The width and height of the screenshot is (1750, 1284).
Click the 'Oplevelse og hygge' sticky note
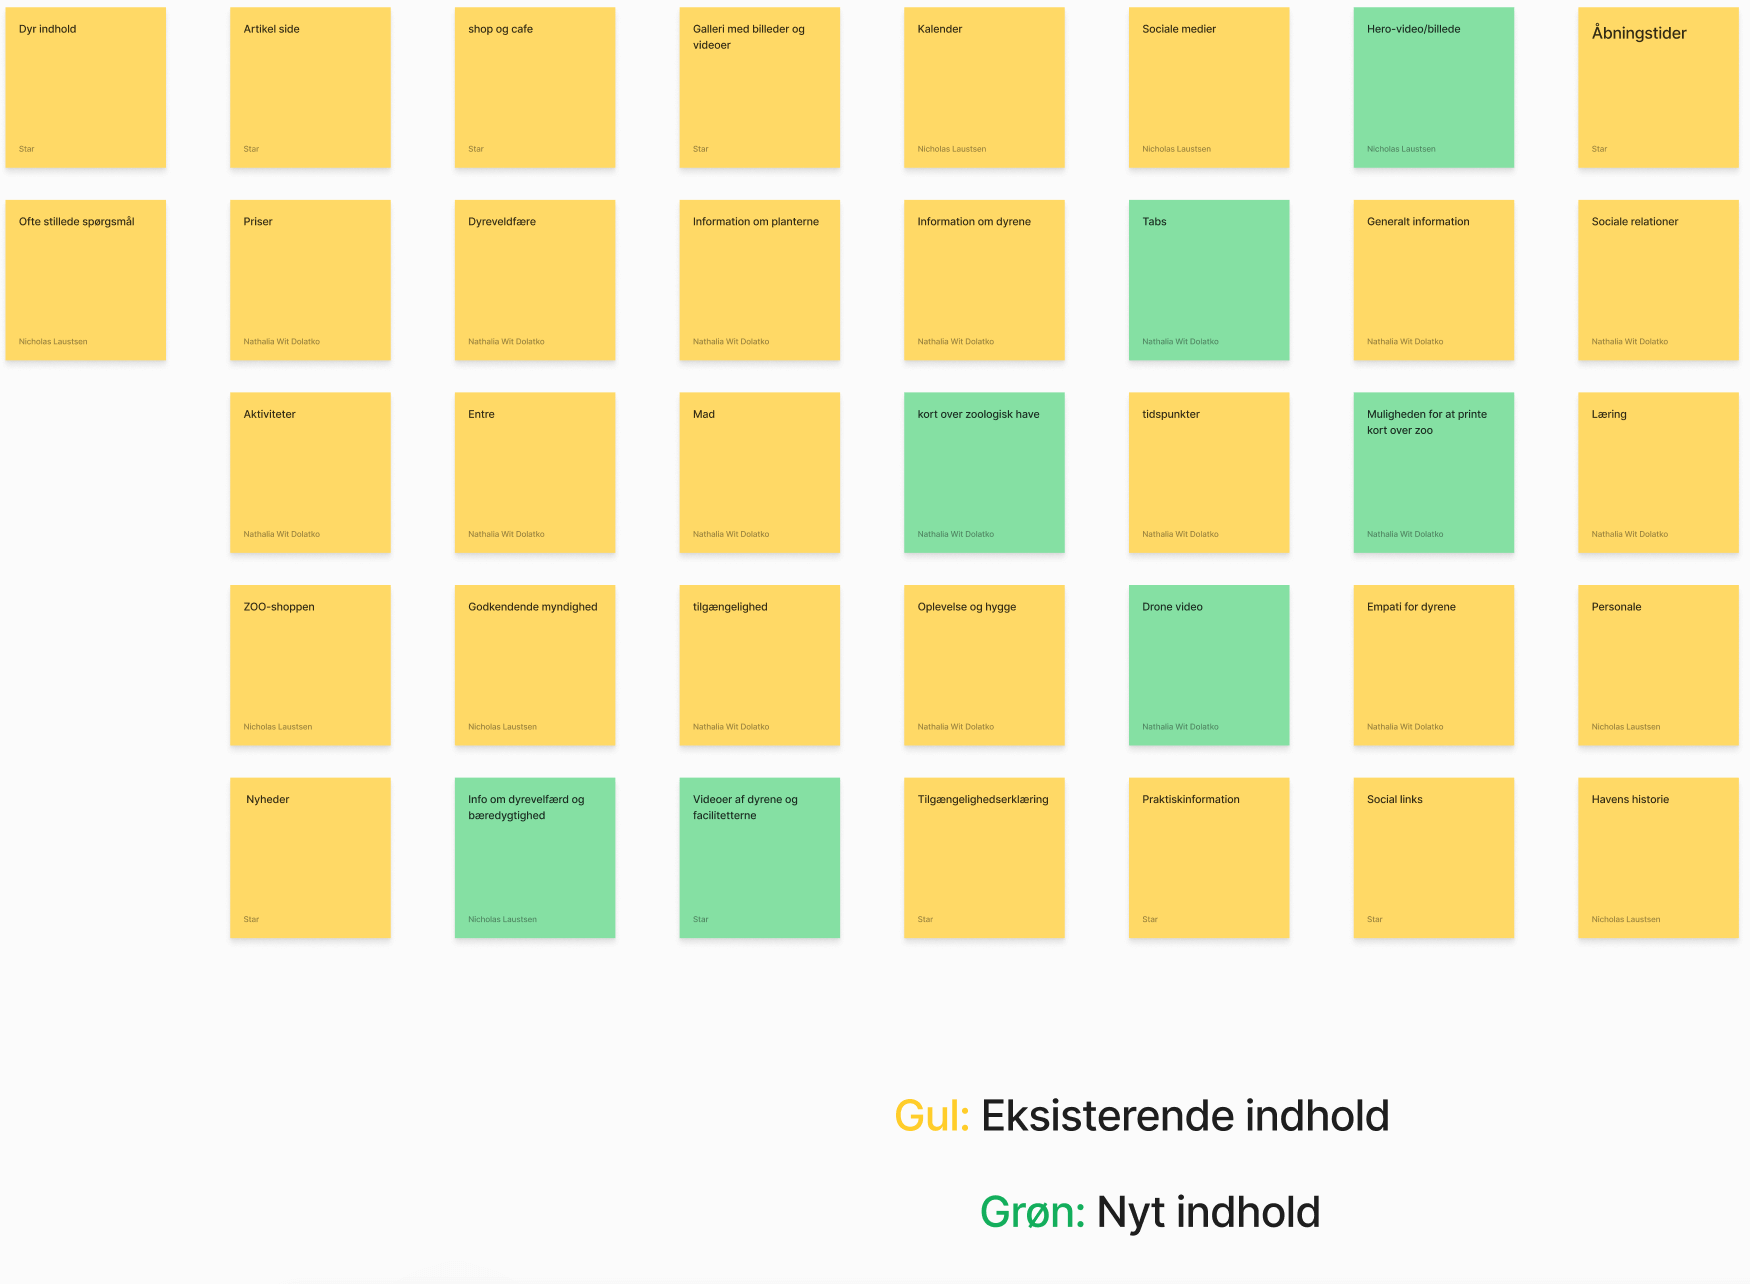984,665
